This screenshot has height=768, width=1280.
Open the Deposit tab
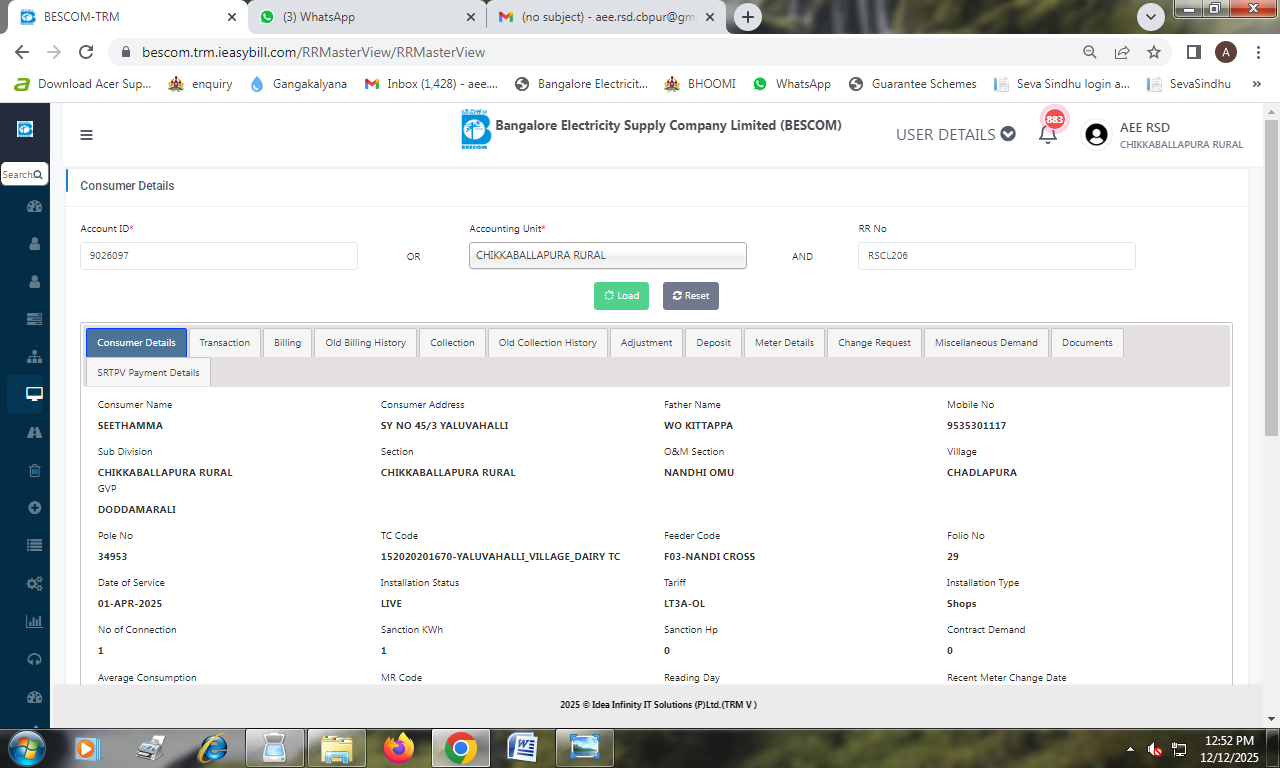tap(714, 343)
